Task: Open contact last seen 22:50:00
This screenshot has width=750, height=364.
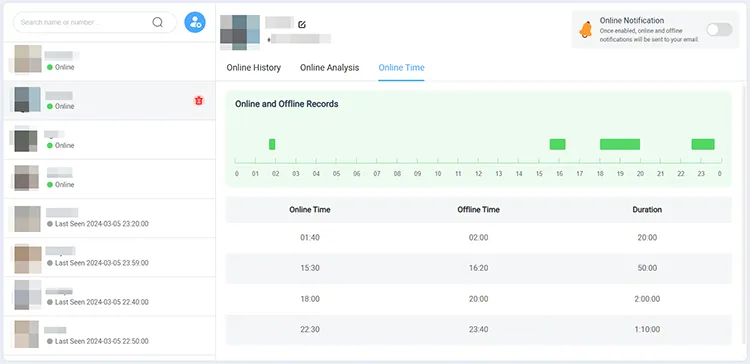Action: click(x=110, y=336)
